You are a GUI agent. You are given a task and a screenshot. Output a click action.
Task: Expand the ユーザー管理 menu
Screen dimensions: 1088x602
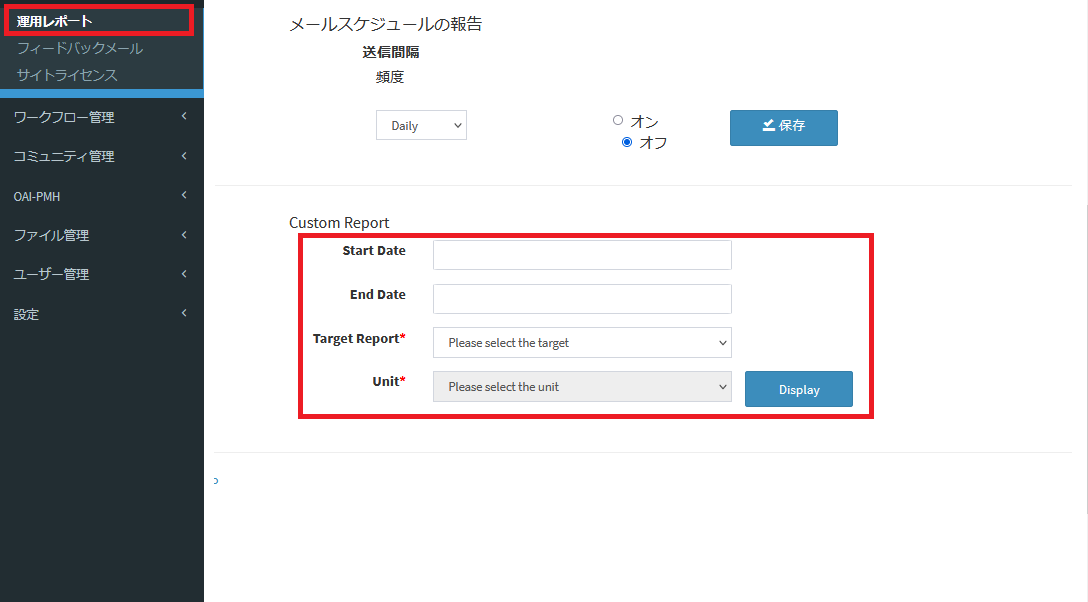click(51, 274)
